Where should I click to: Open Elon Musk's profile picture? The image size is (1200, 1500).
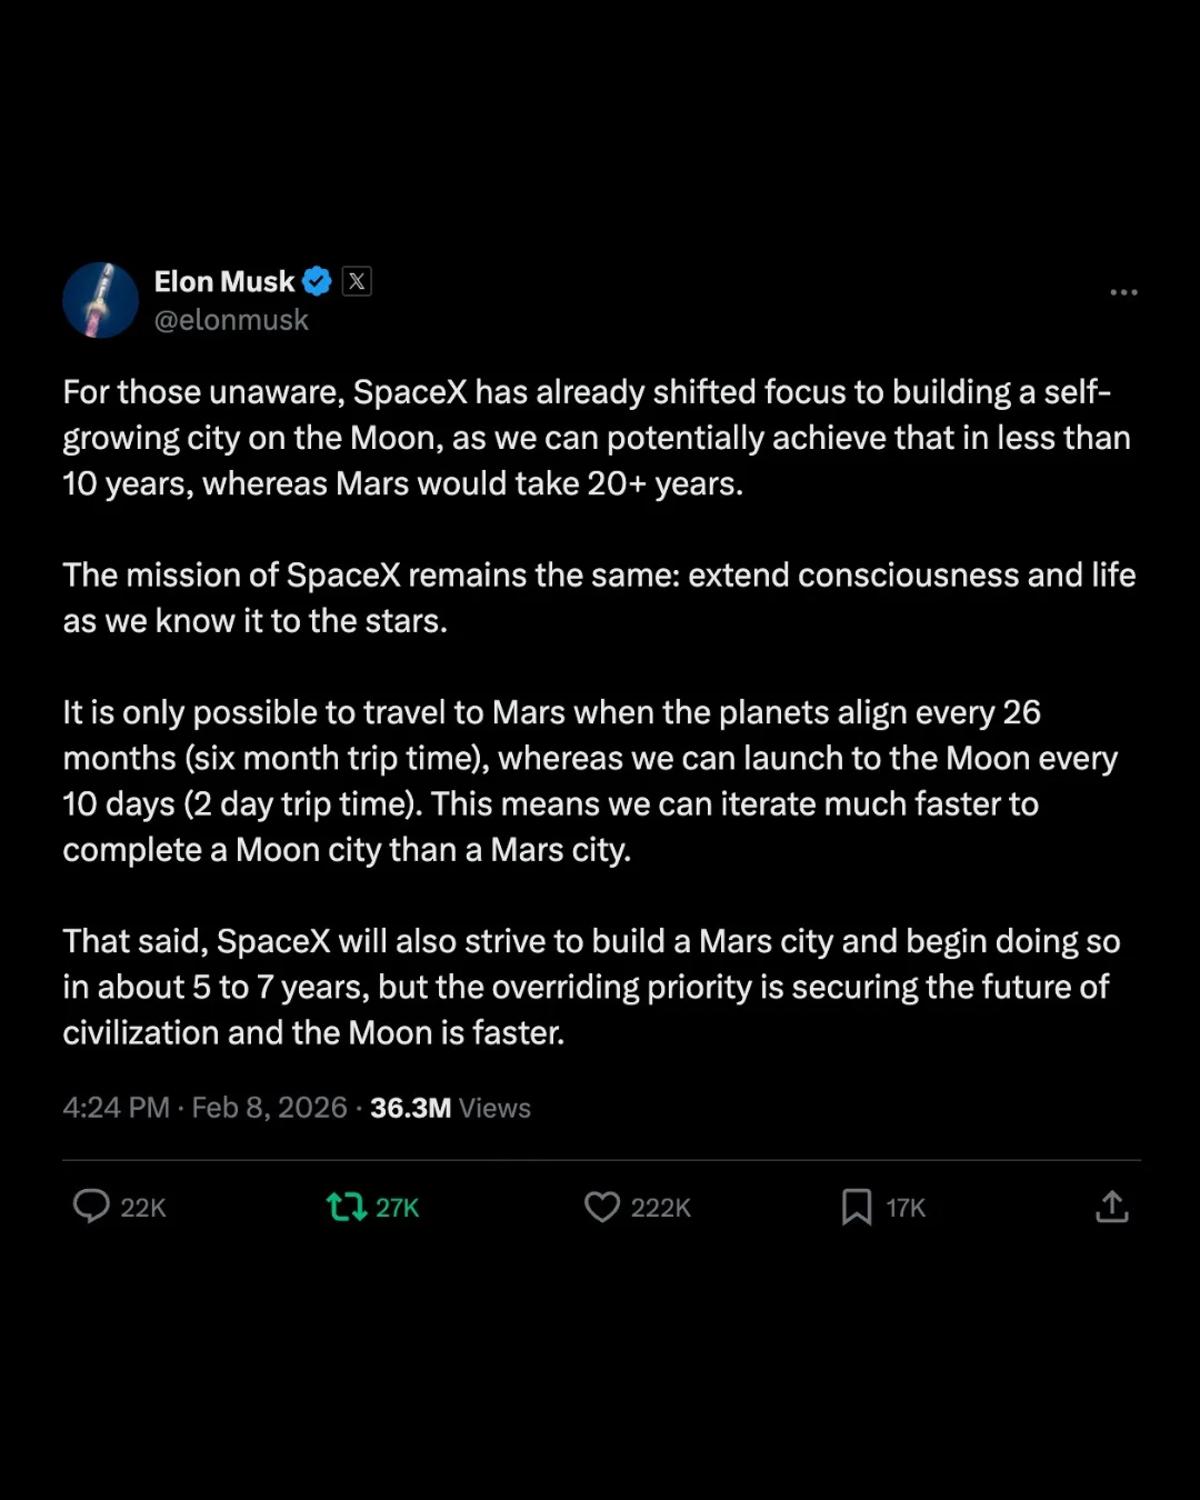(100, 299)
